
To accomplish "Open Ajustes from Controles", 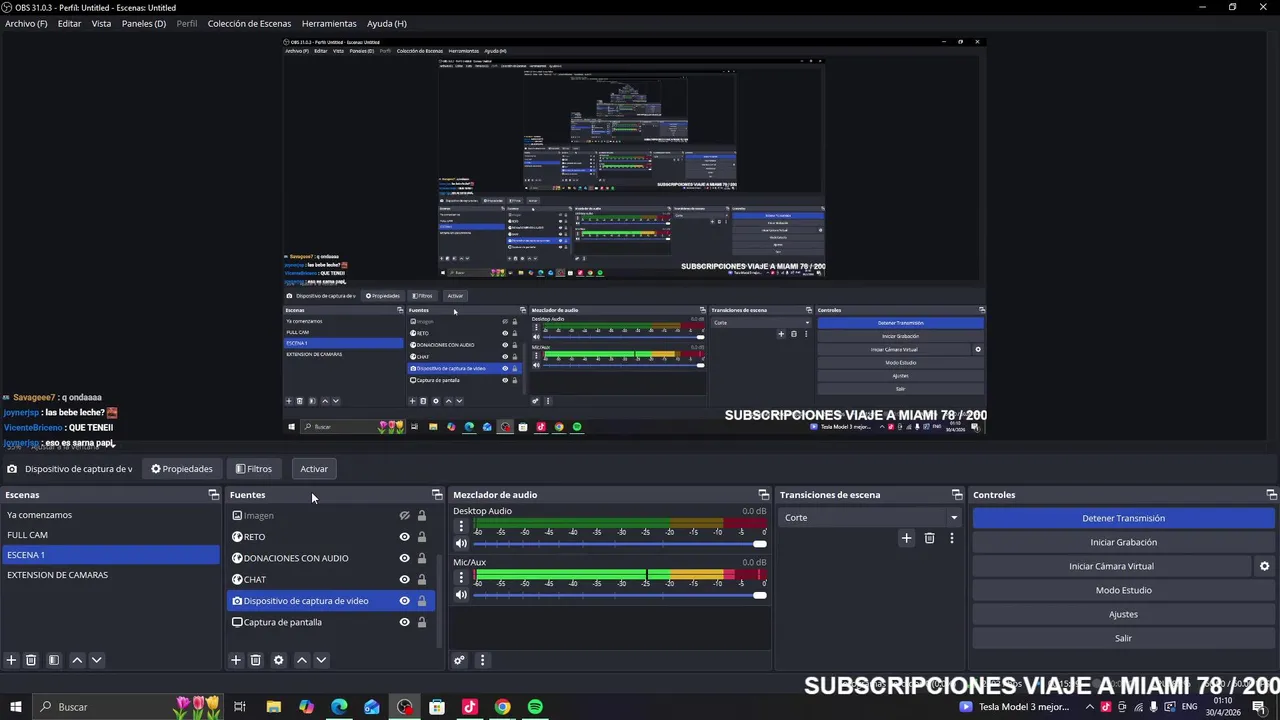I will coord(1123,614).
